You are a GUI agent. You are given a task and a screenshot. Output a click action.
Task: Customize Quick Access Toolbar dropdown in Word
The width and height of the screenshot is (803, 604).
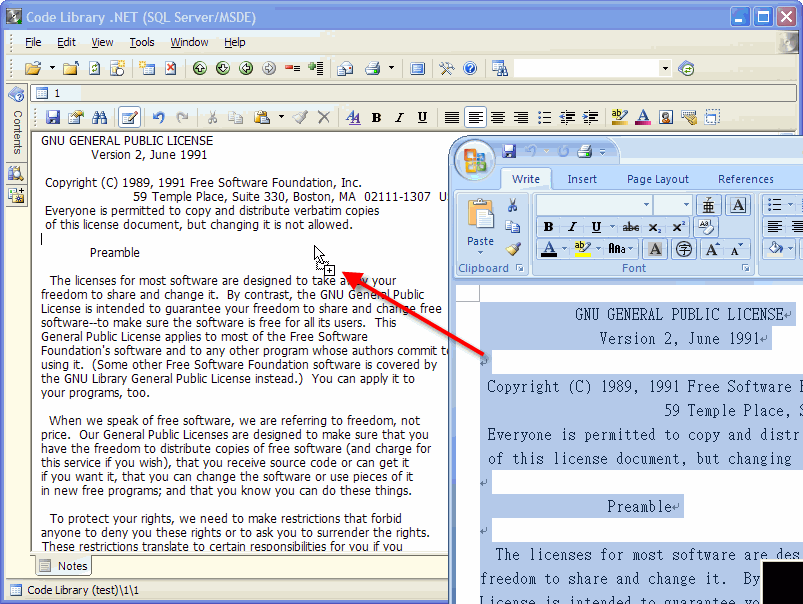pos(603,152)
